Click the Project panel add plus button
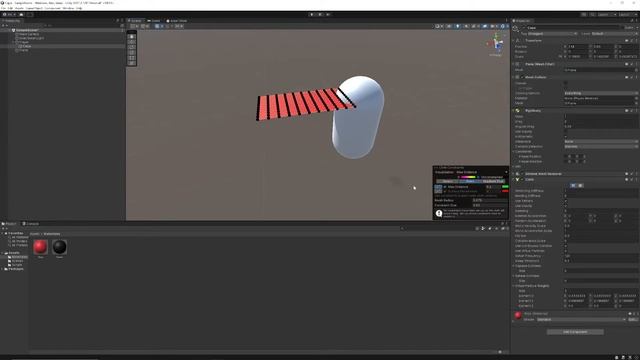The height and width of the screenshot is (360, 640). (3, 229)
